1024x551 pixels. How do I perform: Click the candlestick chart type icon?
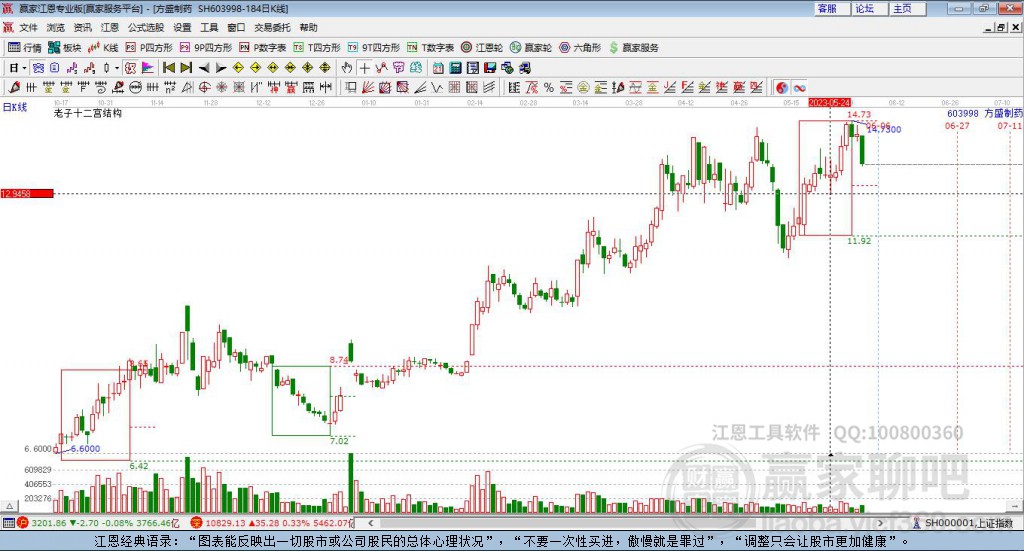point(107,68)
